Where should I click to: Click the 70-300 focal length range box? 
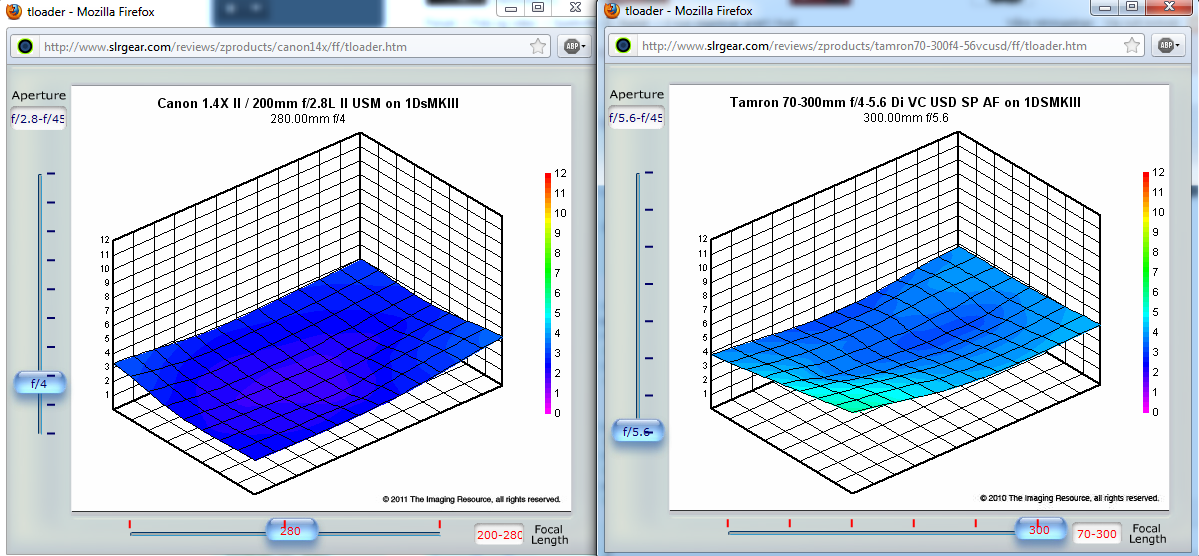click(x=1097, y=534)
